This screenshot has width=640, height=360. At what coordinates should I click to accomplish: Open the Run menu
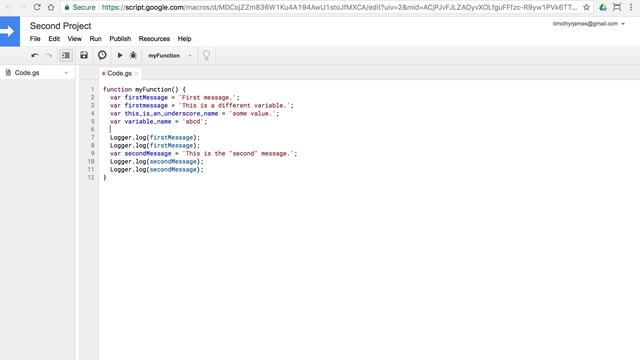[x=95, y=39]
